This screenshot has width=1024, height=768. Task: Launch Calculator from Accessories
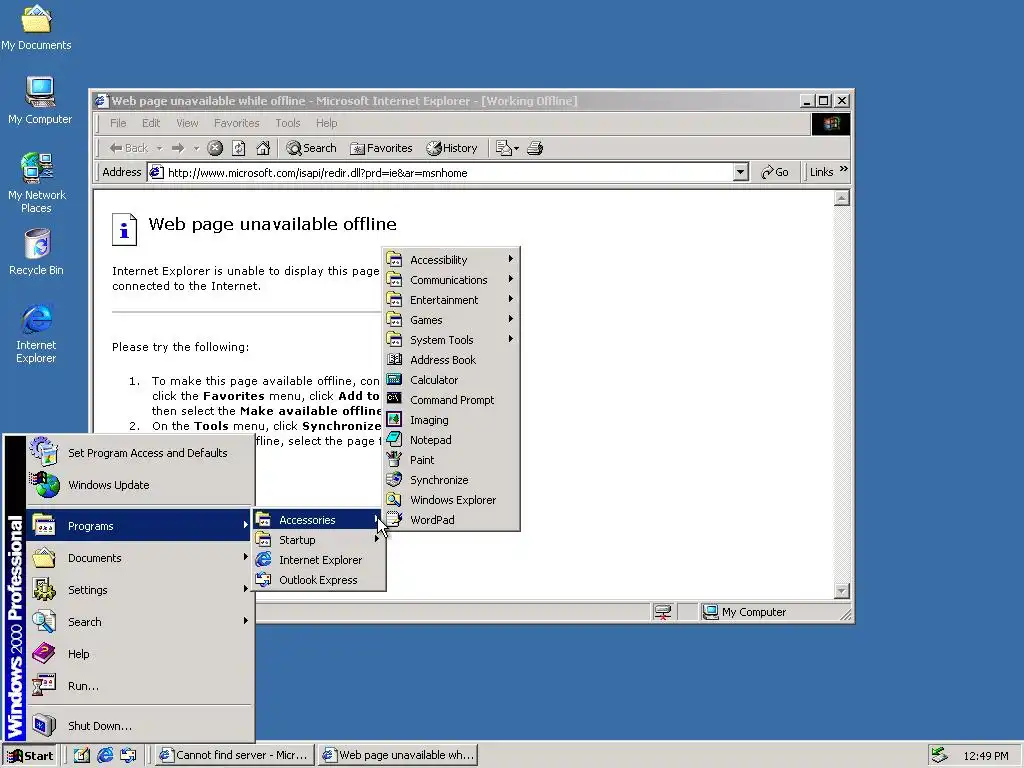[451, 380]
